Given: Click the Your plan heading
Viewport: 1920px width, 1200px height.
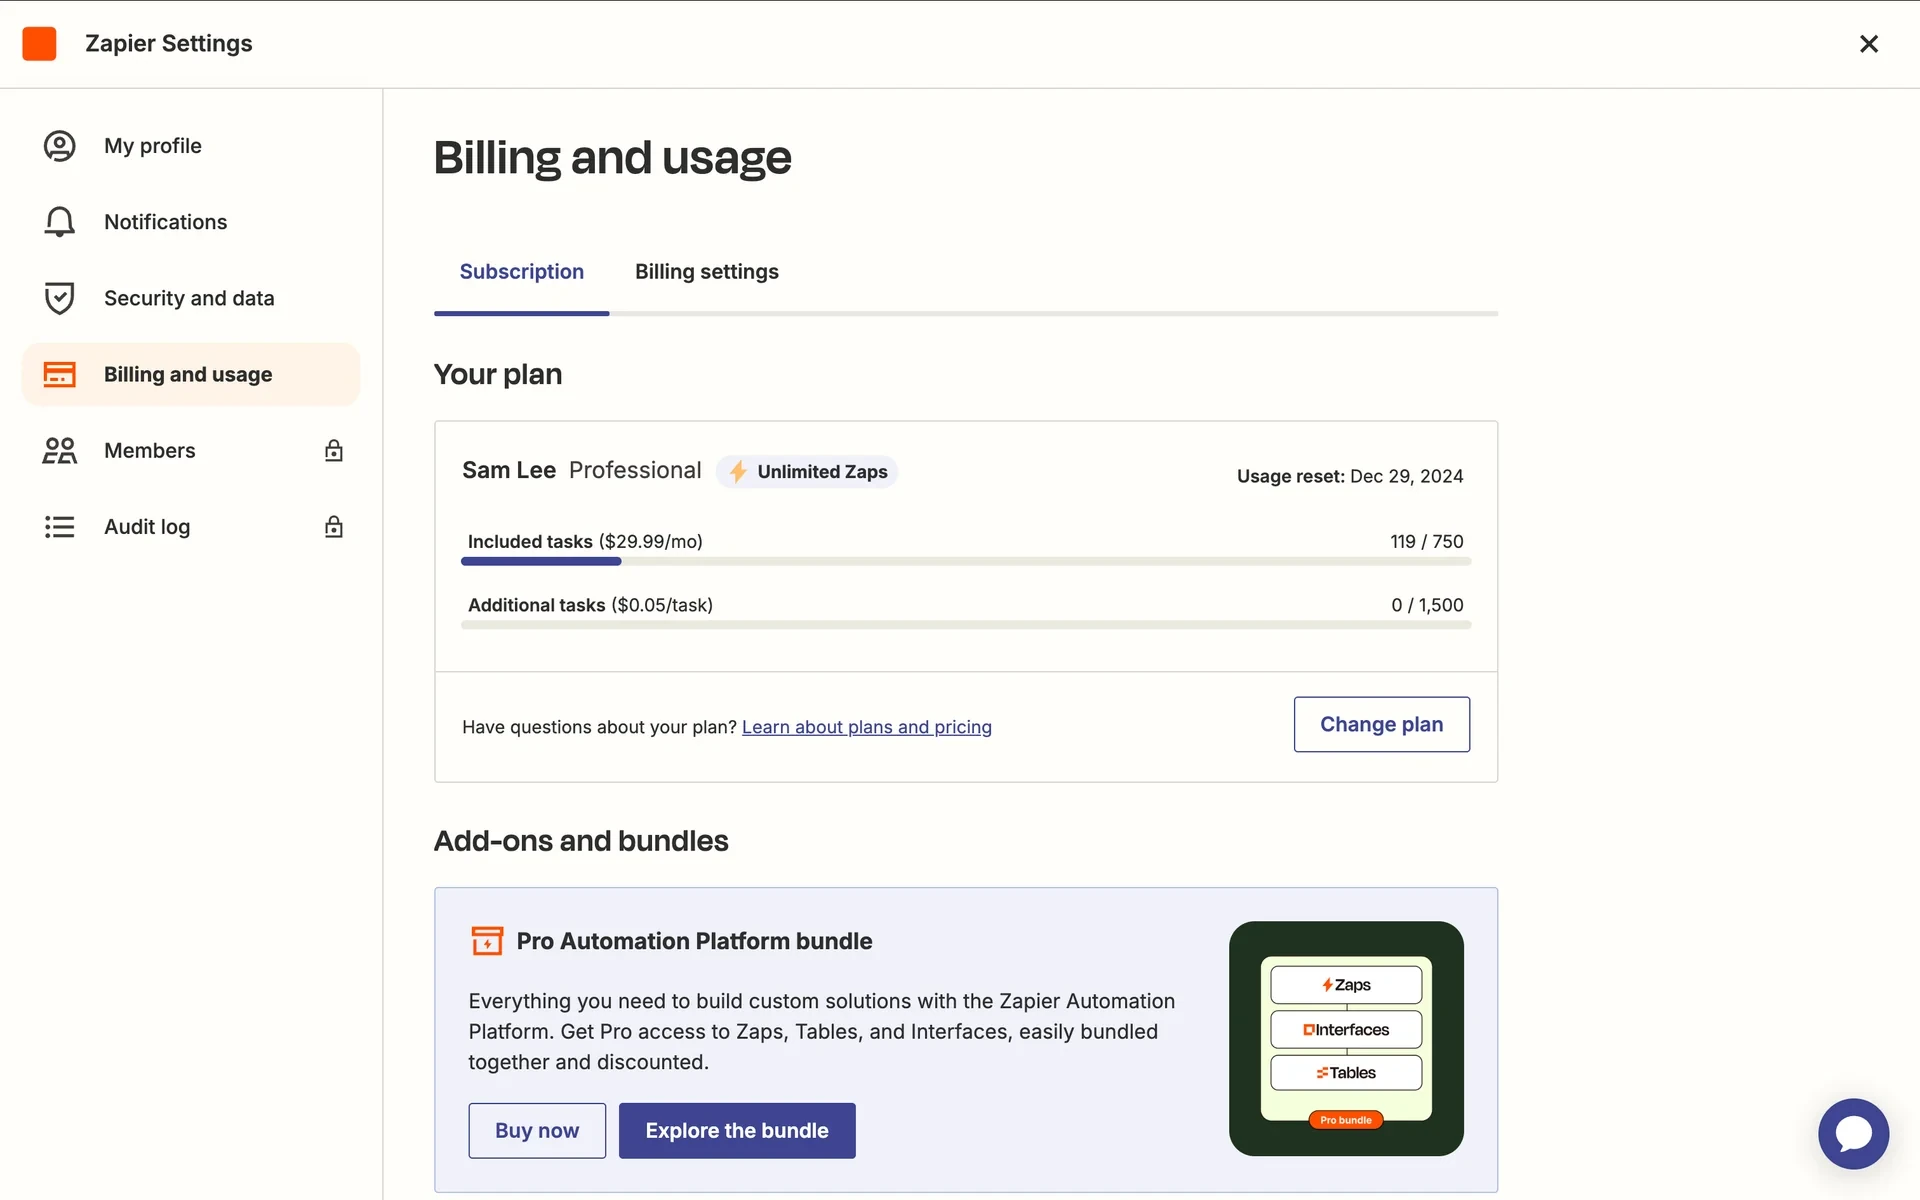Looking at the screenshot, I should point(498,374).
